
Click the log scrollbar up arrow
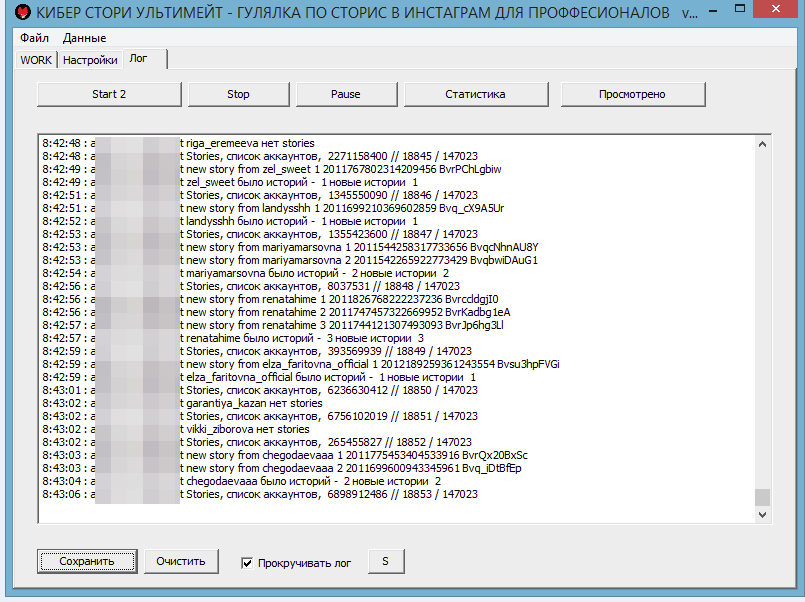coord(762,144)
